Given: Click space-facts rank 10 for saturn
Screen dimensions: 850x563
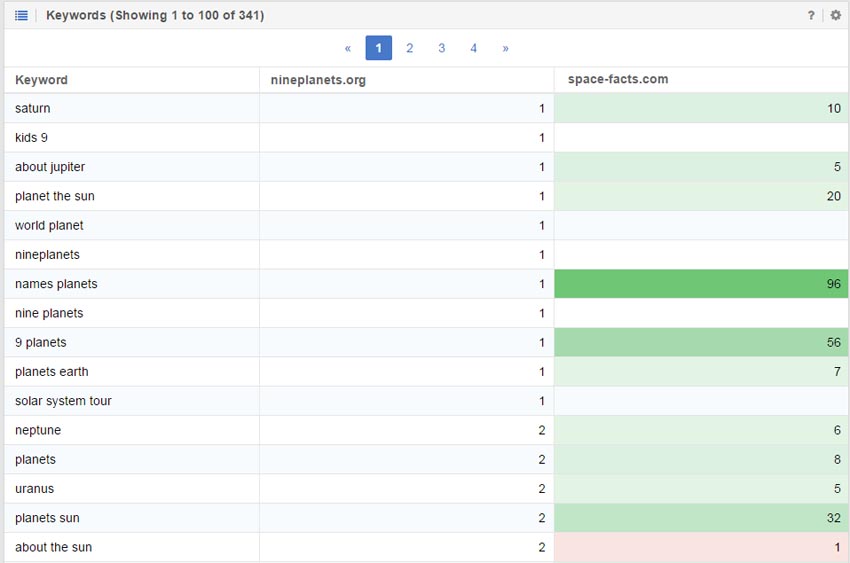Looking at the screenshot, I should [x=701, y=108].
